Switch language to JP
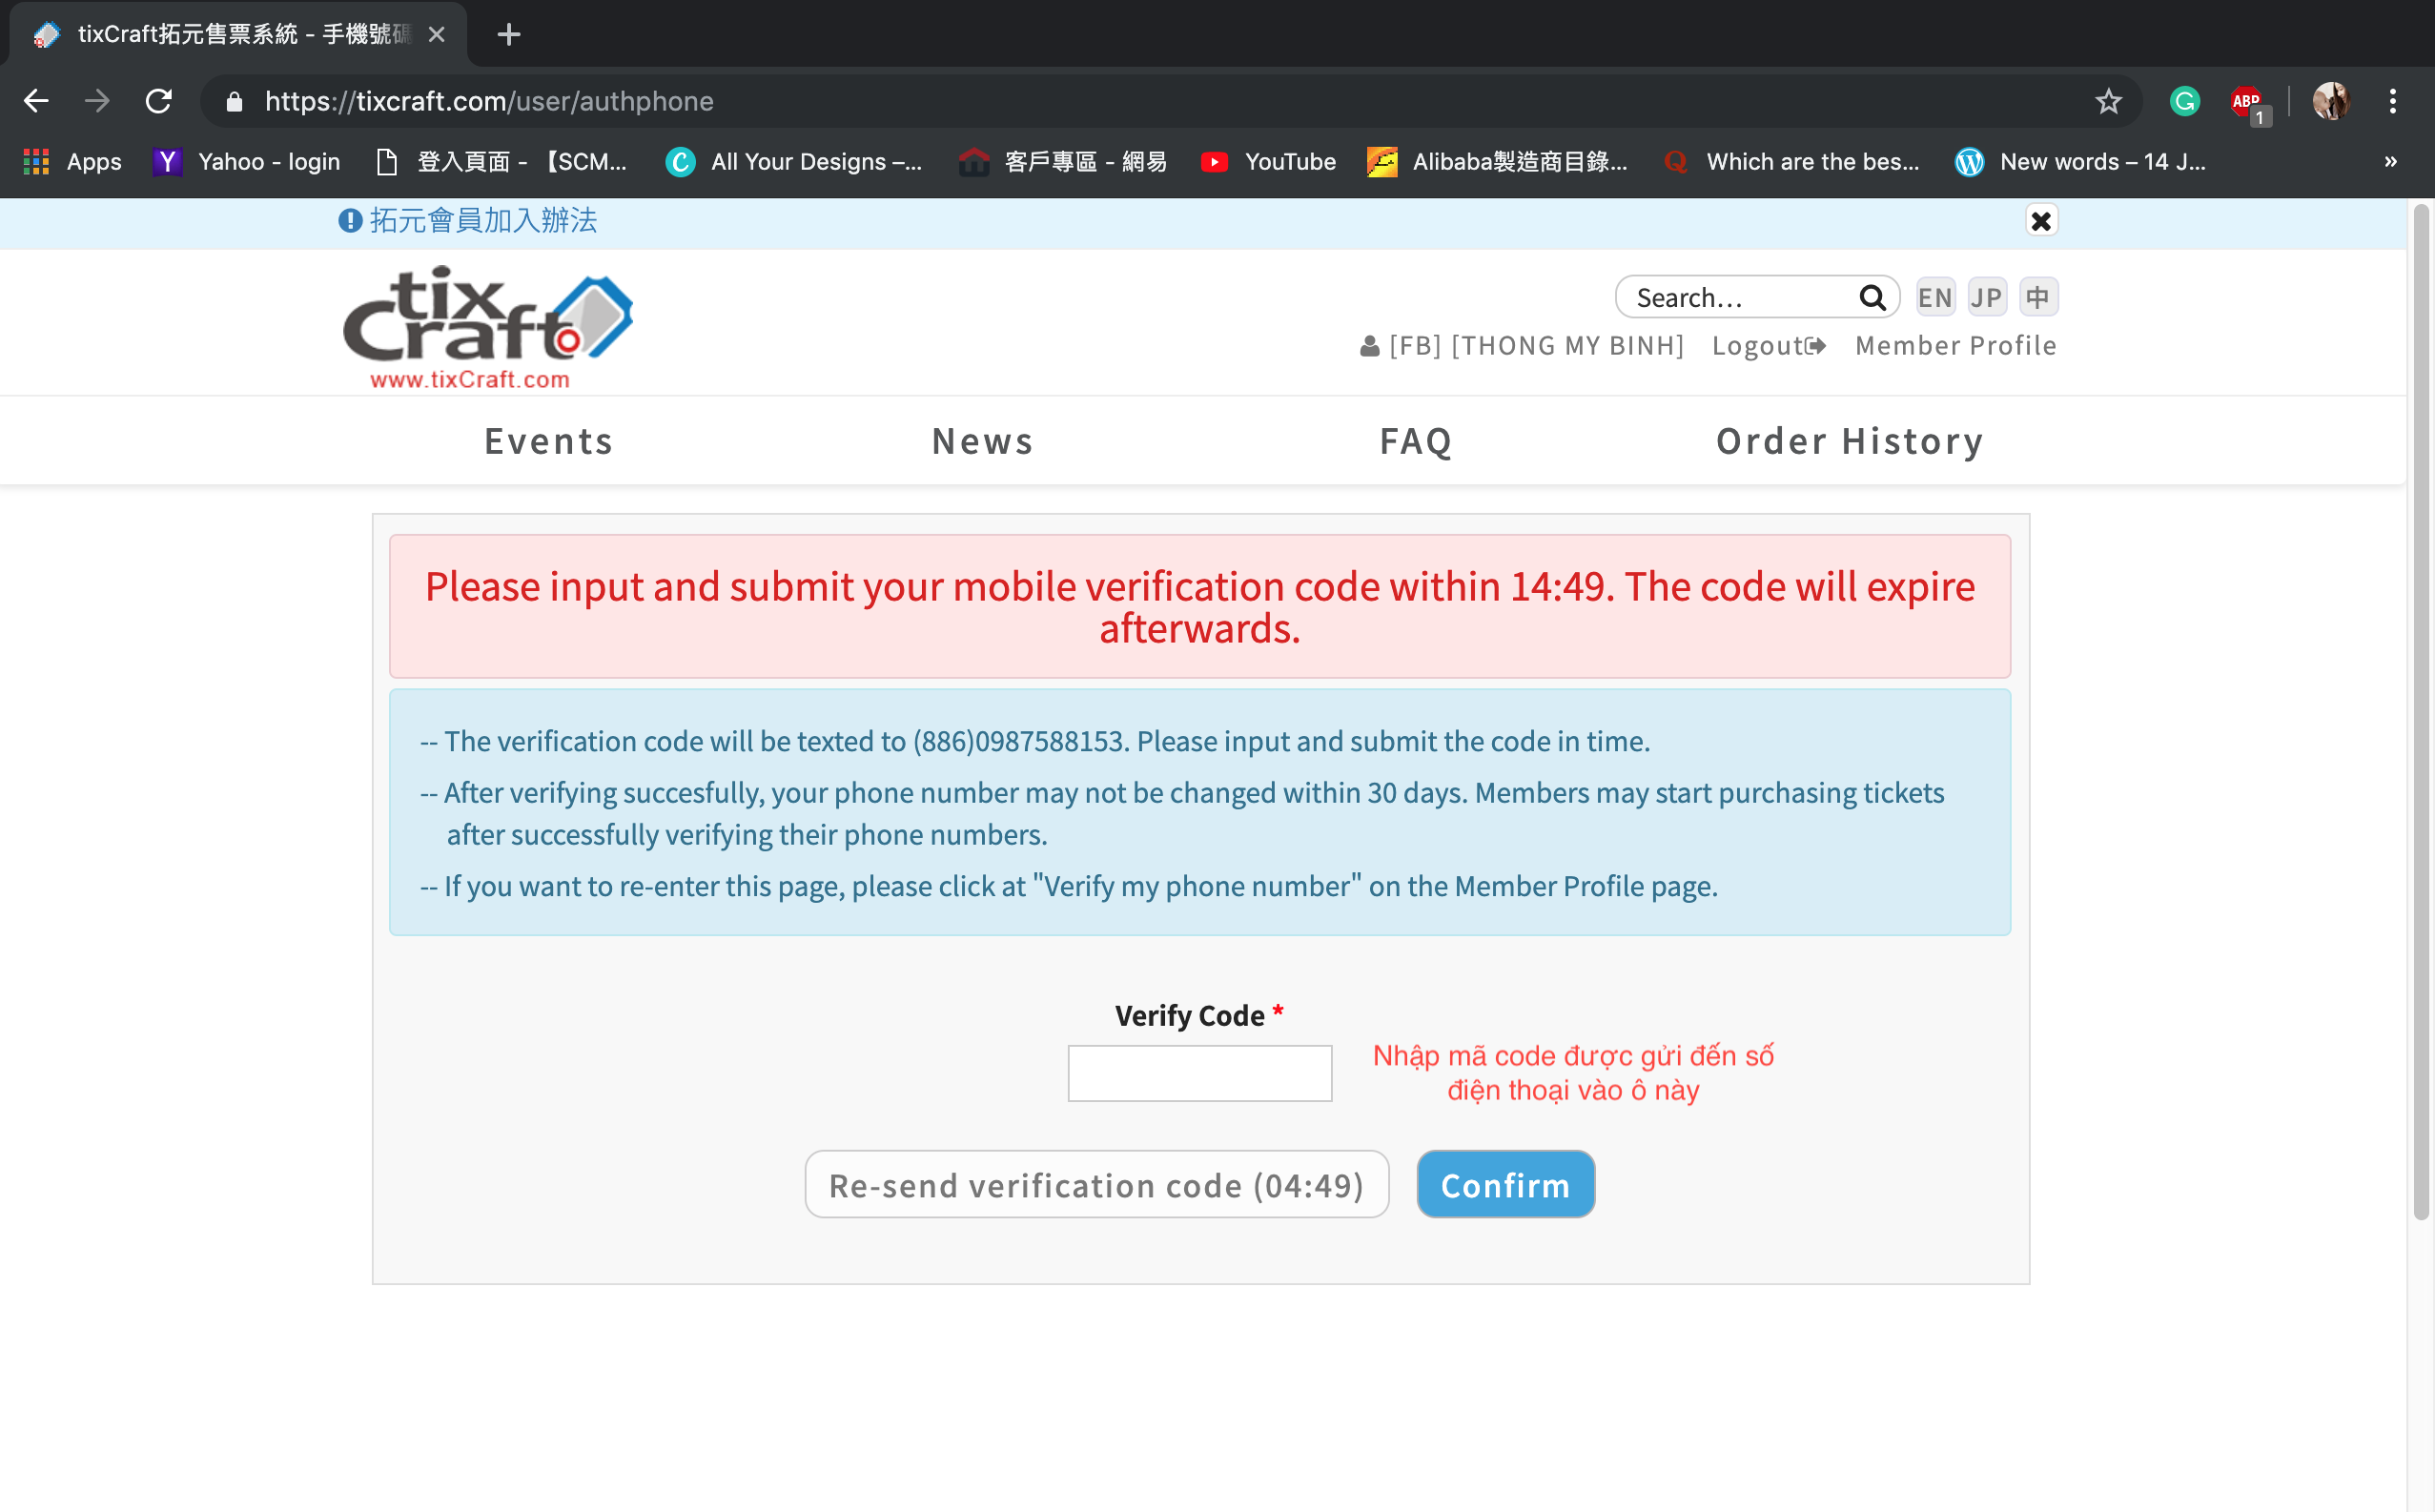This screenshot has height=1512, width=2435. coord(1986,298)
